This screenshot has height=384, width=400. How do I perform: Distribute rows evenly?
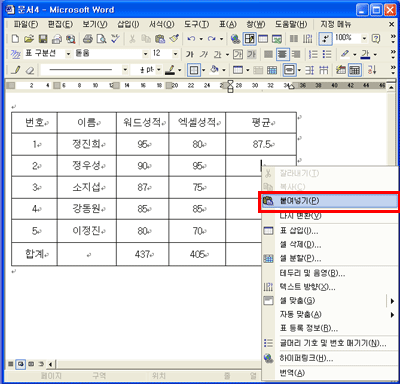[x=309, y=70]
